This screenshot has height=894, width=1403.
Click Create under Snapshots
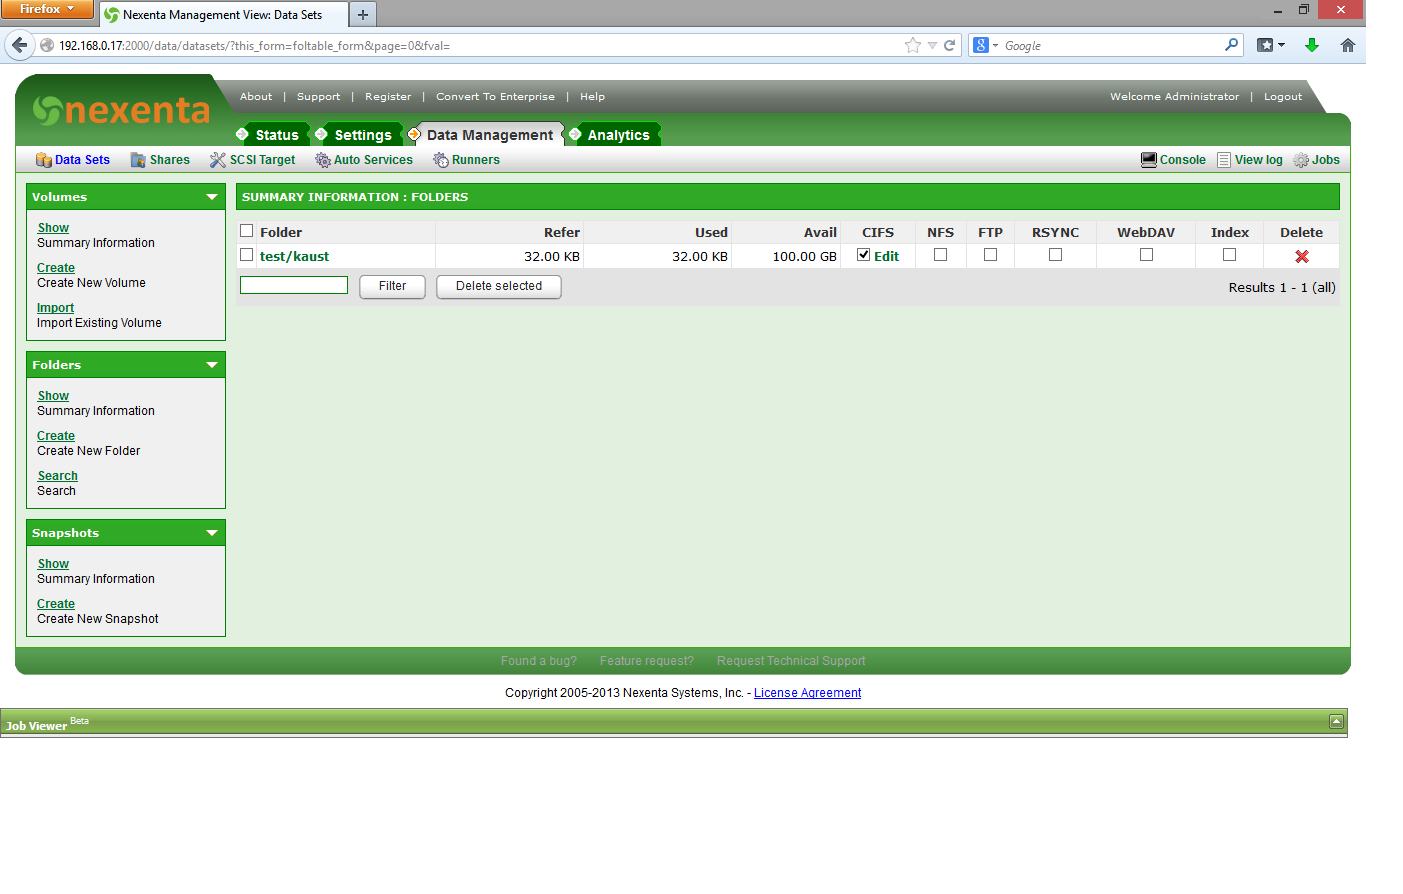[x=56, y=604]
